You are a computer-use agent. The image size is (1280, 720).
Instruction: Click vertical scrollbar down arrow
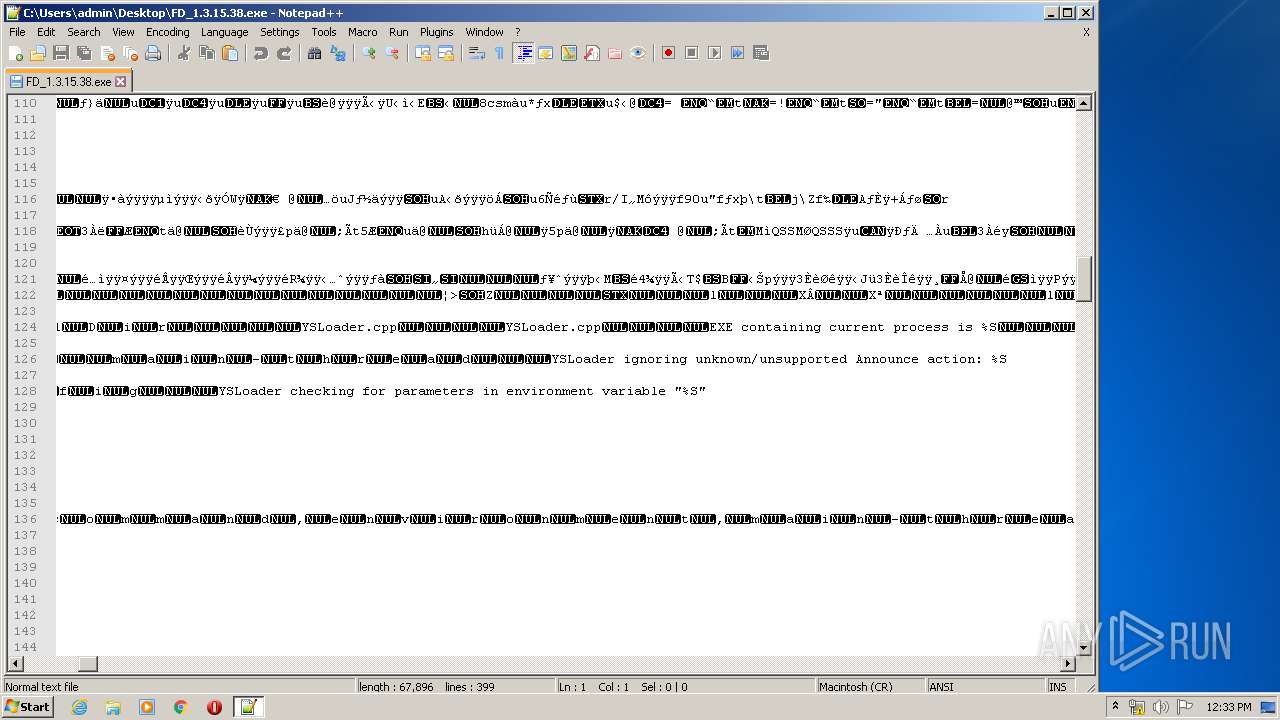click(1084, 648)
